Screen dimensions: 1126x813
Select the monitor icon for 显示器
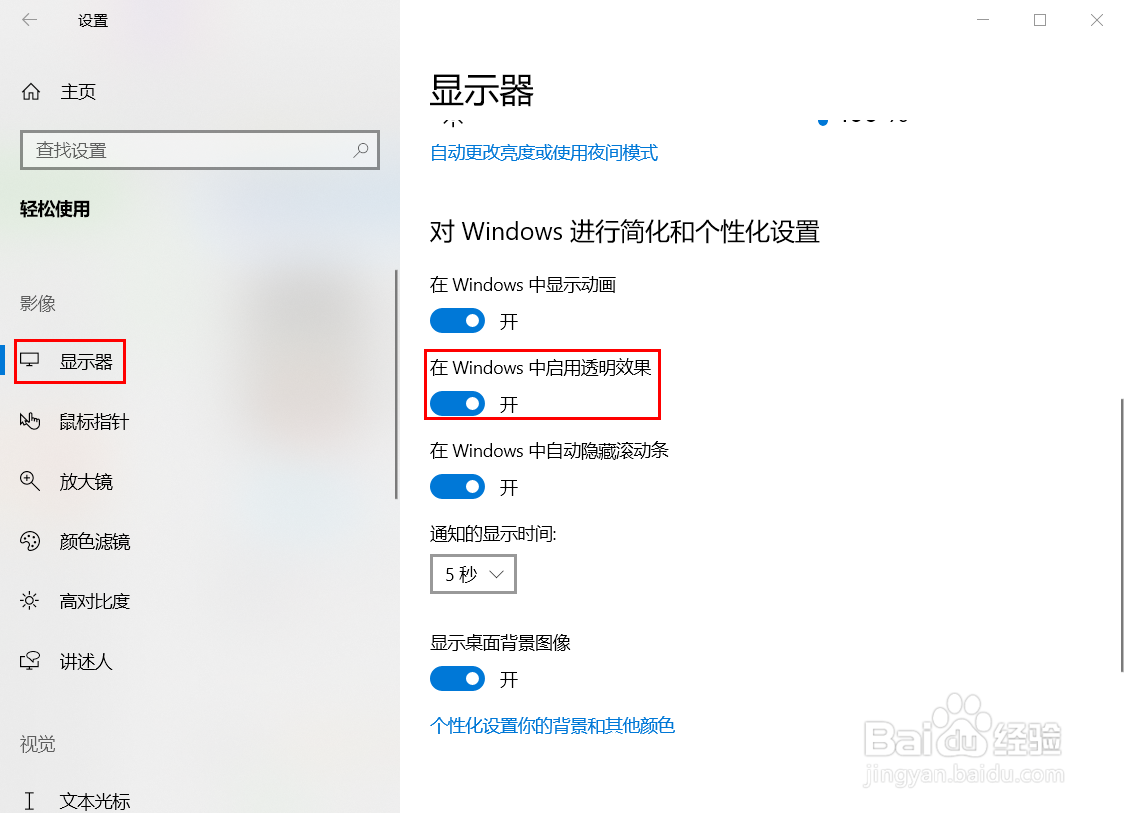click(x=29, y=361)
